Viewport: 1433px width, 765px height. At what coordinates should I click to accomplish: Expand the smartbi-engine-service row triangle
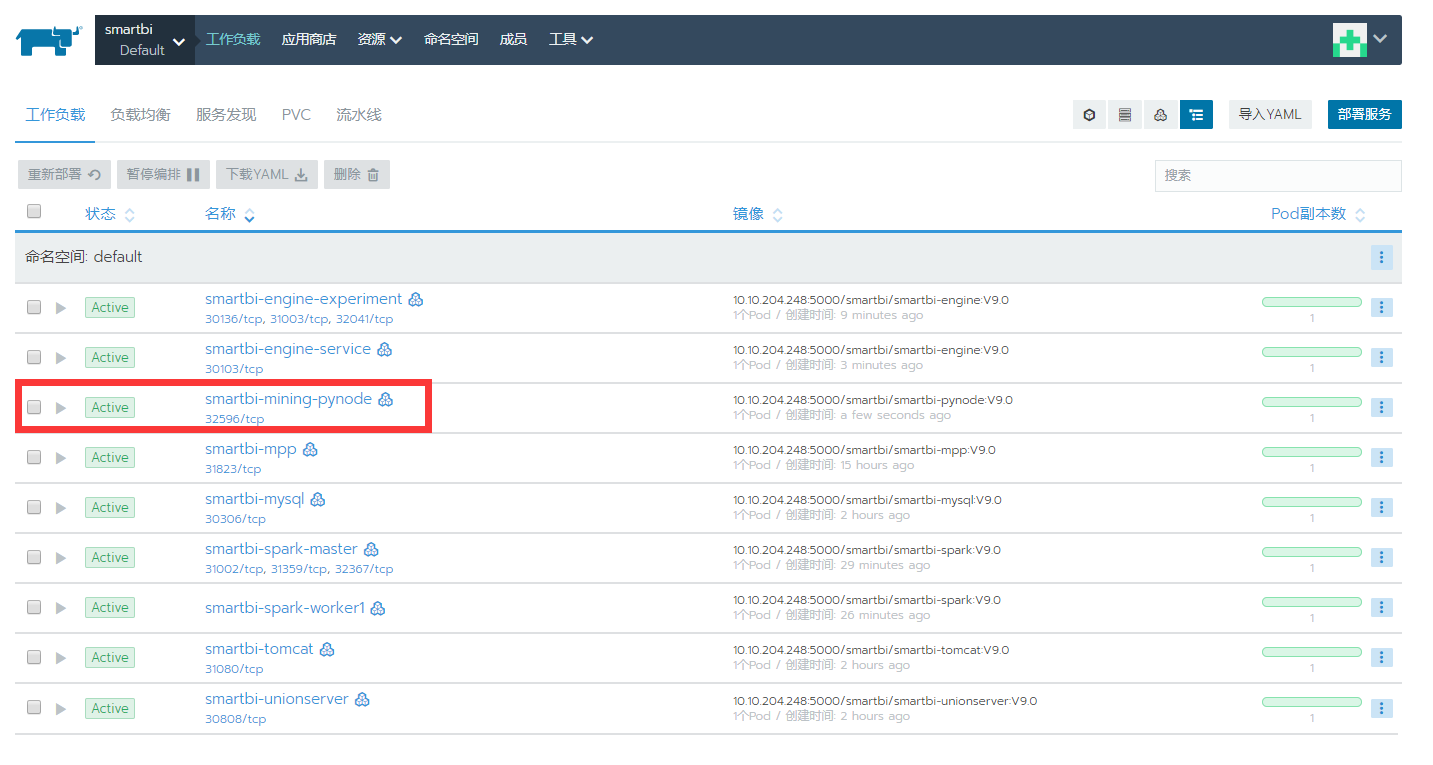61,357
